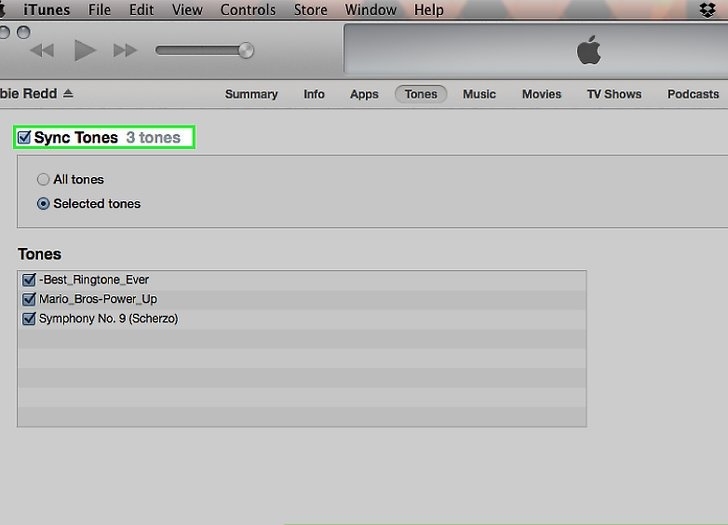Click the All tones label text
Viewport: 728px width, 525px height.
click(x=78, y=179)
